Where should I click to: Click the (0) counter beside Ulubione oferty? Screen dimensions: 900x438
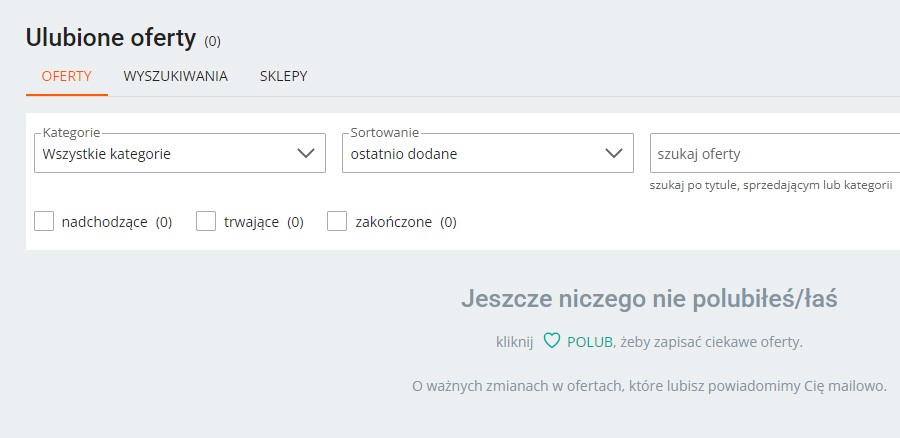tap(212, 41)
